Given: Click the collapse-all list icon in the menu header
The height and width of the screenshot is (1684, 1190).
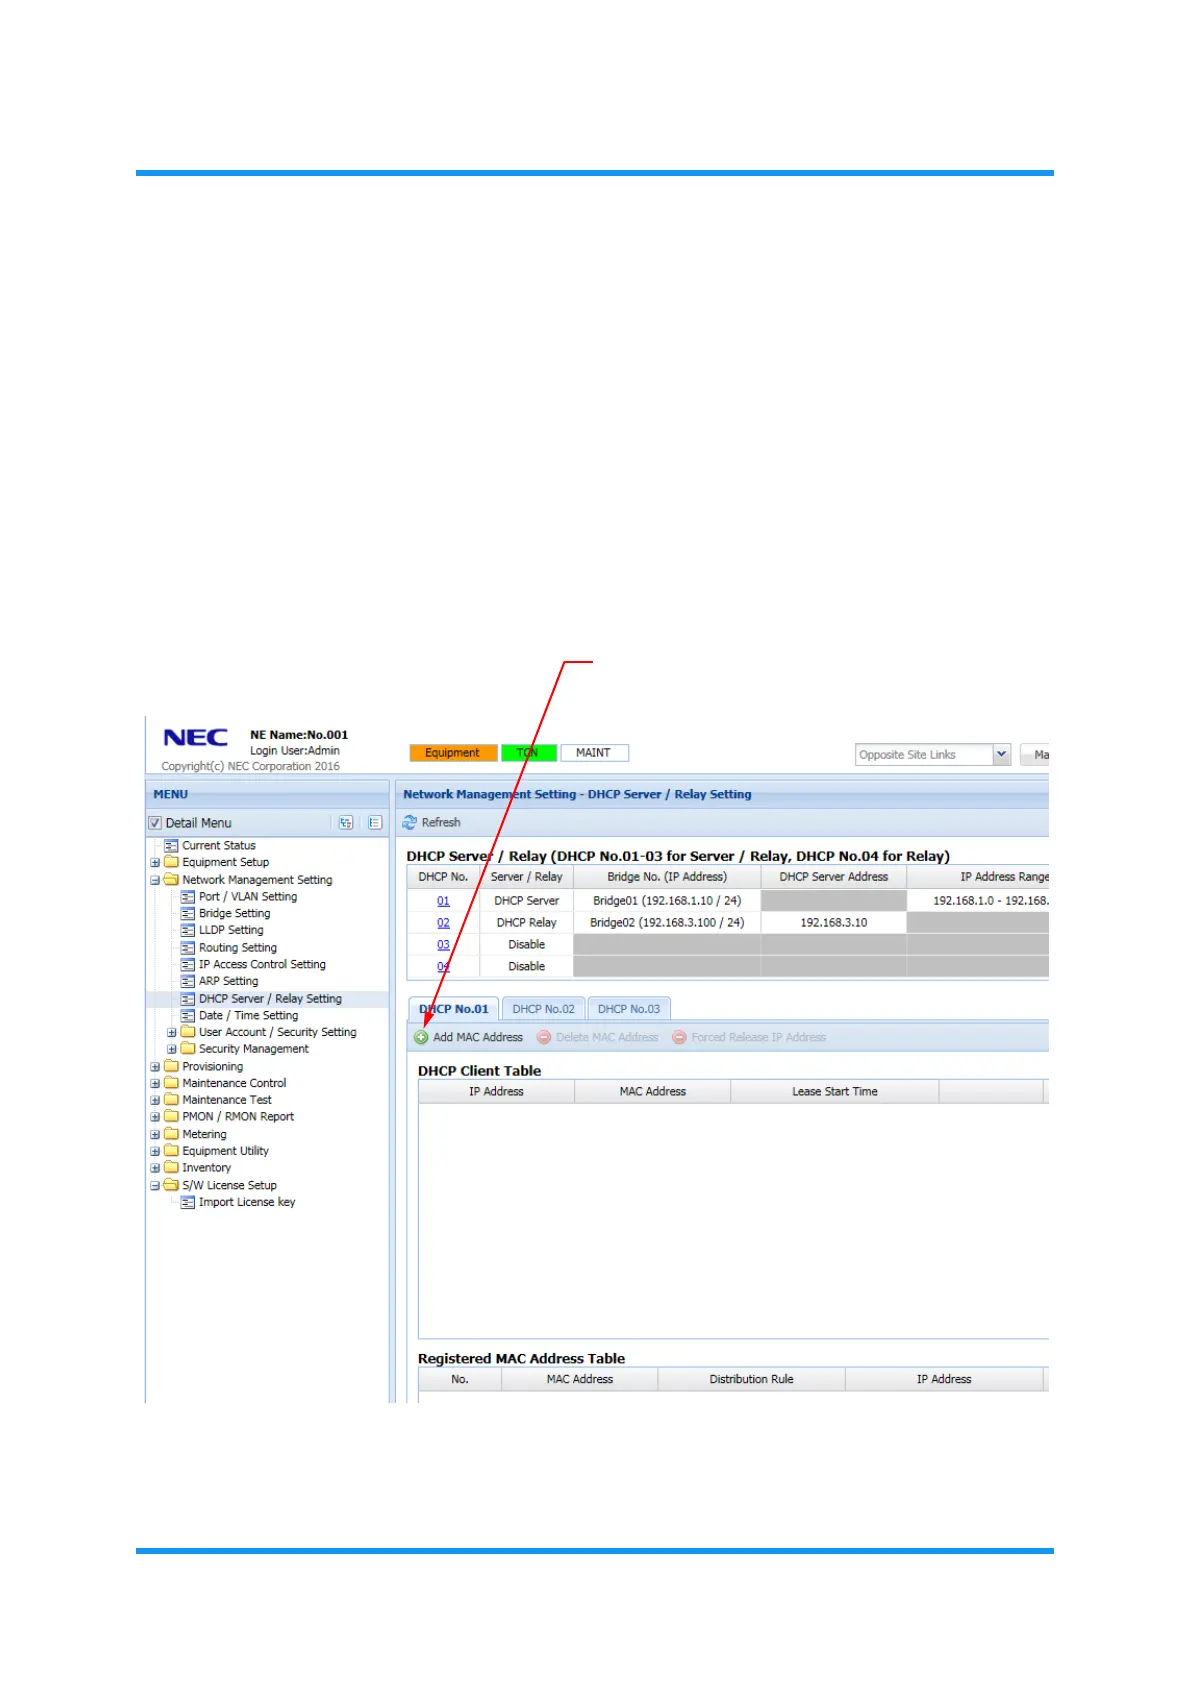Looking at the screenshot, I should [x=375, y=823].
